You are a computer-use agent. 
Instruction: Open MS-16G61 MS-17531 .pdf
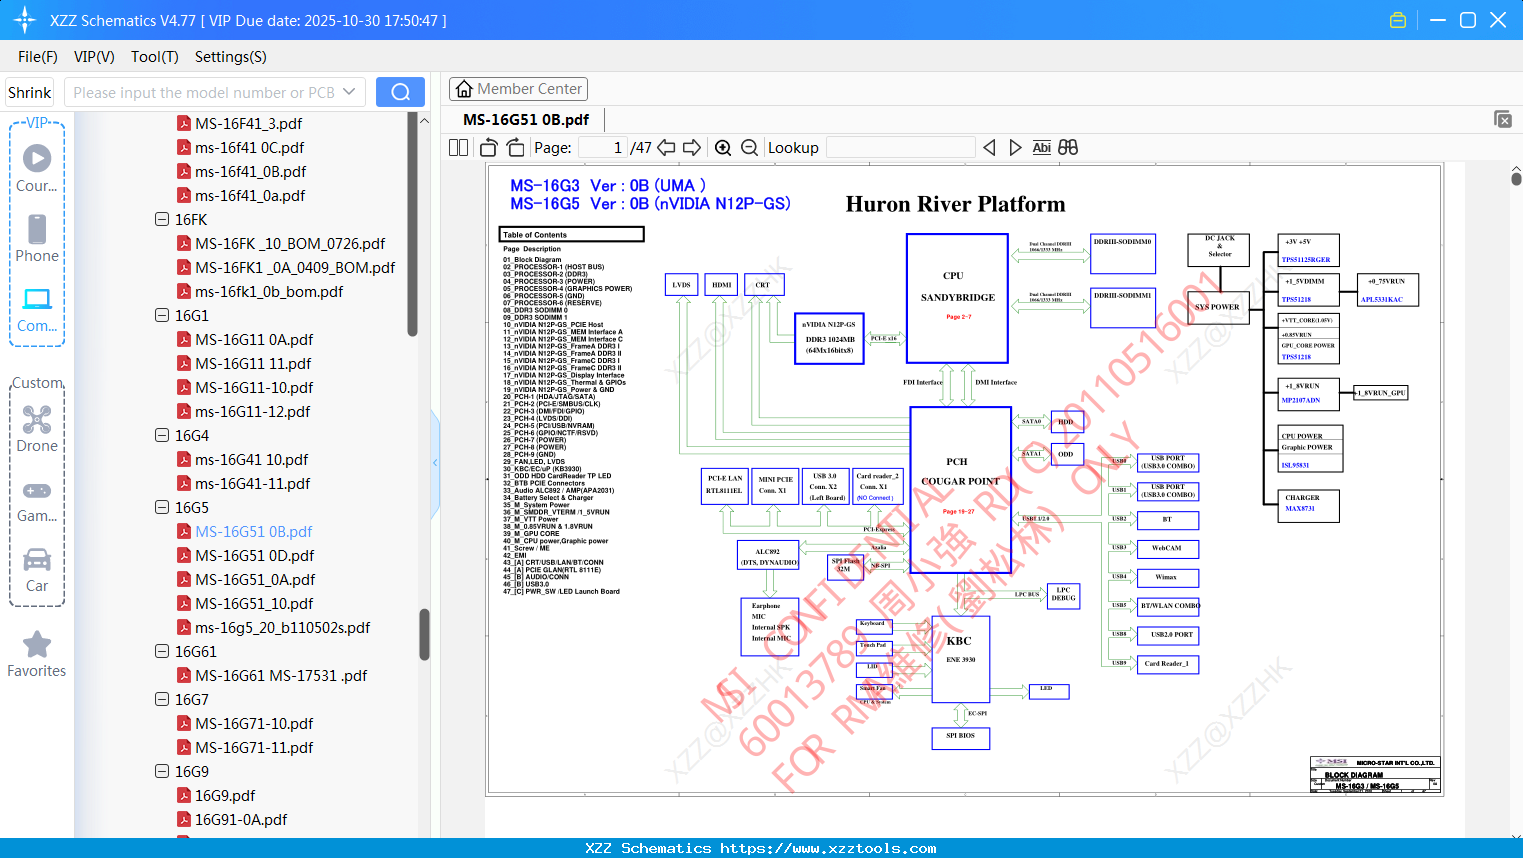tap(281, 675)
